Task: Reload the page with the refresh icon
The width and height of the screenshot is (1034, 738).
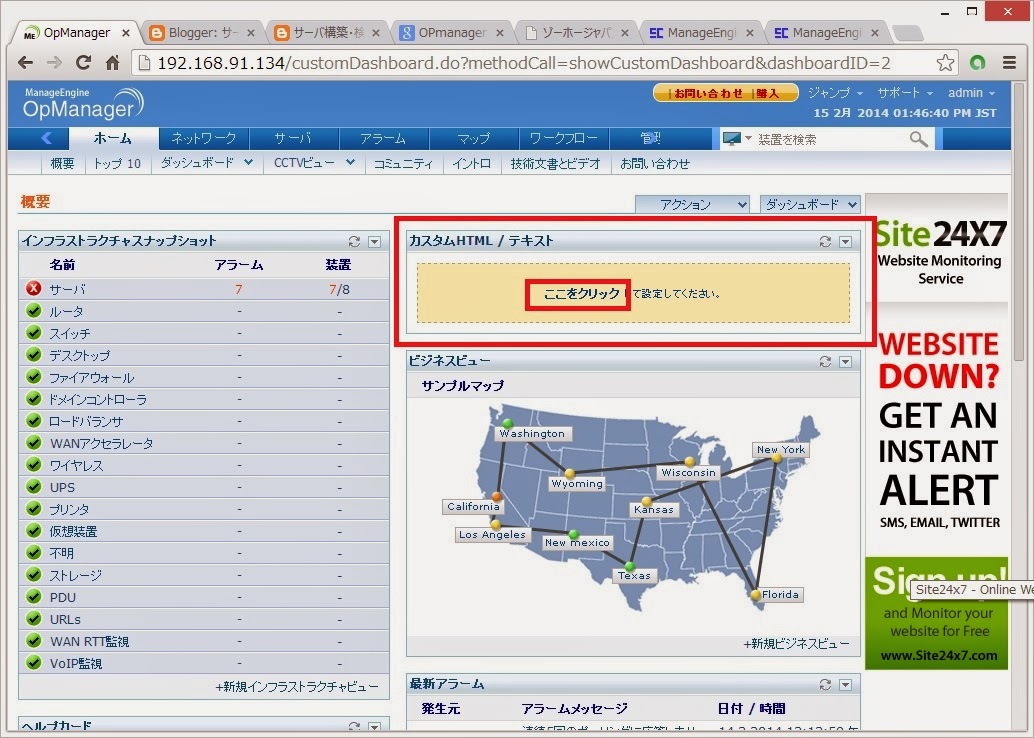Action: 83,63
